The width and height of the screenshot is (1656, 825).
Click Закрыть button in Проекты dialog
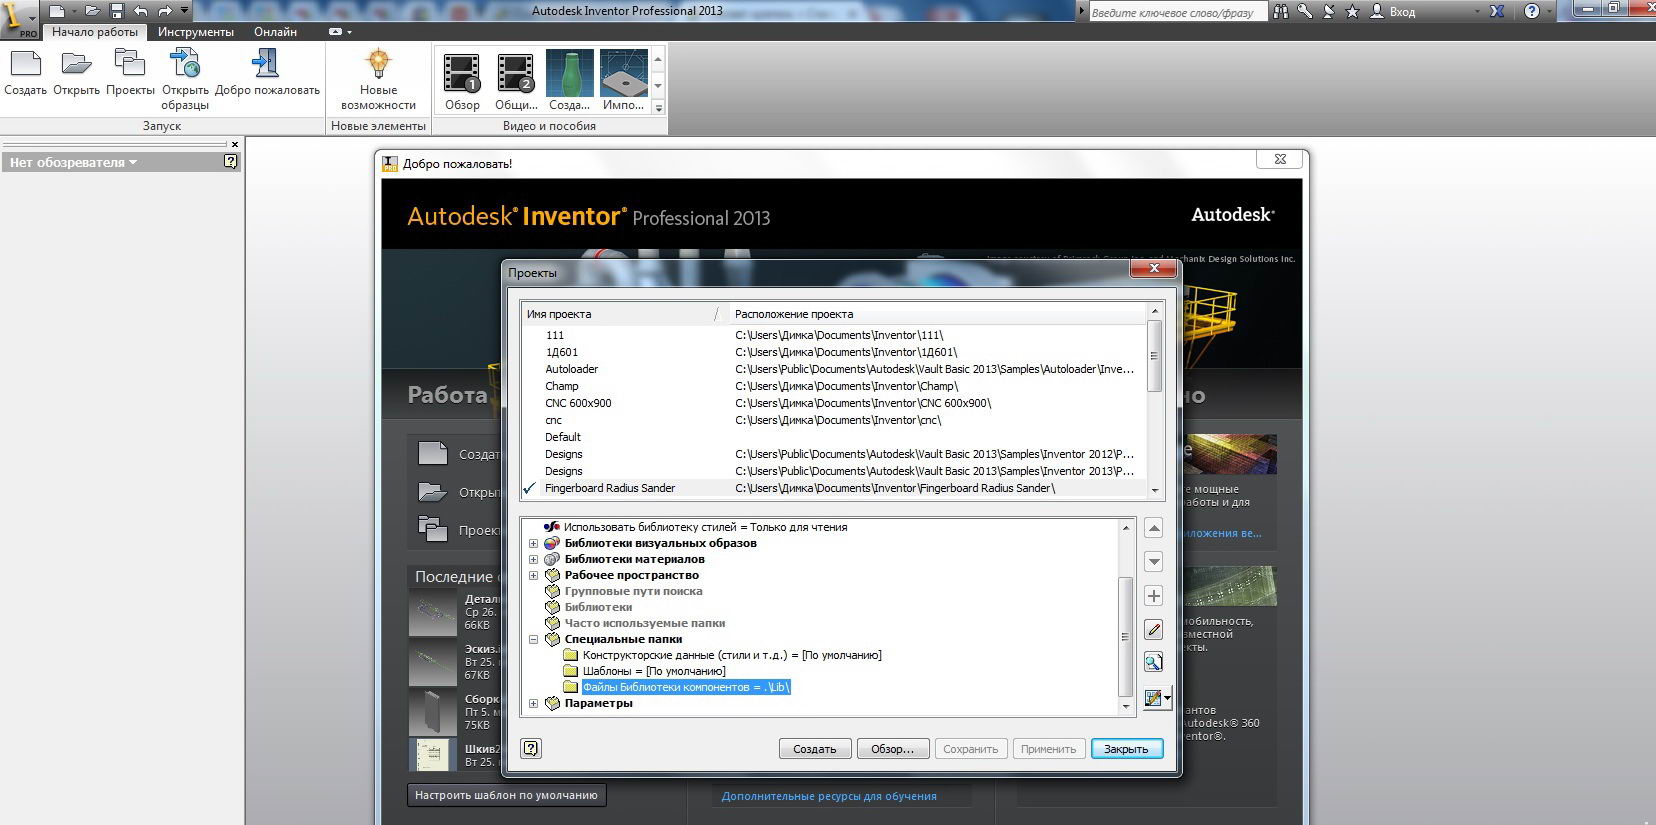tap(1127, 749)
